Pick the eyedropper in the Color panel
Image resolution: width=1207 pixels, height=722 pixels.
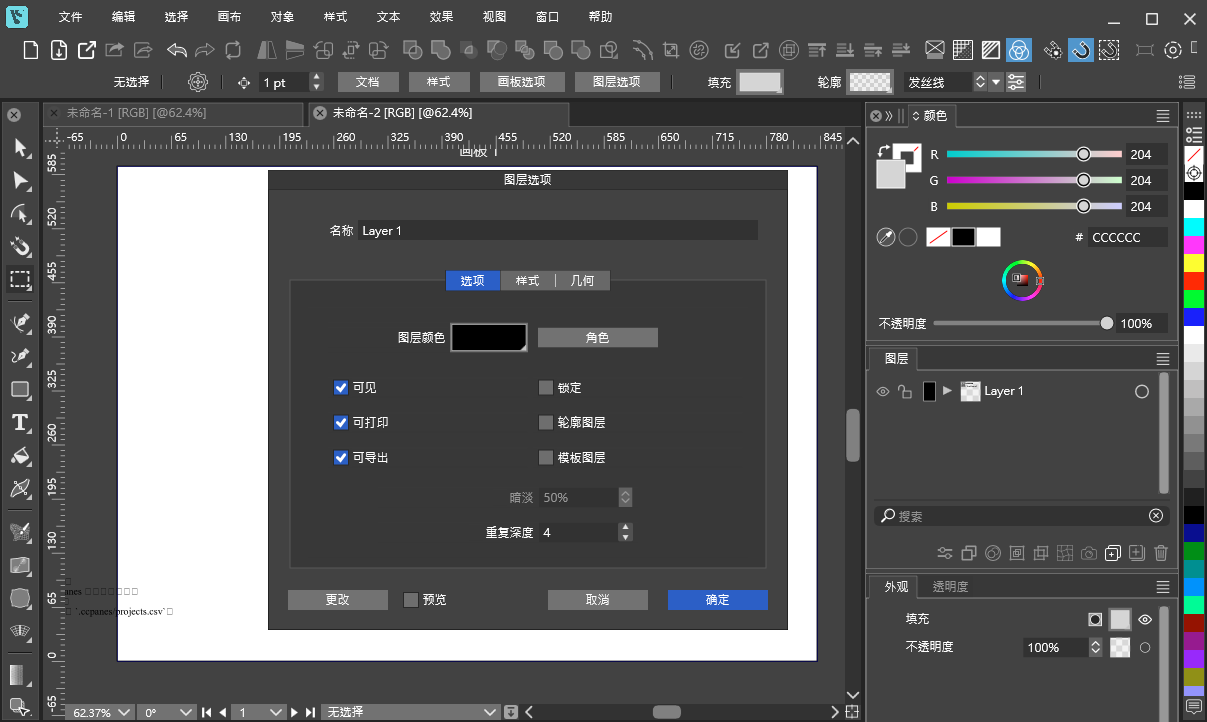point(886,236)
